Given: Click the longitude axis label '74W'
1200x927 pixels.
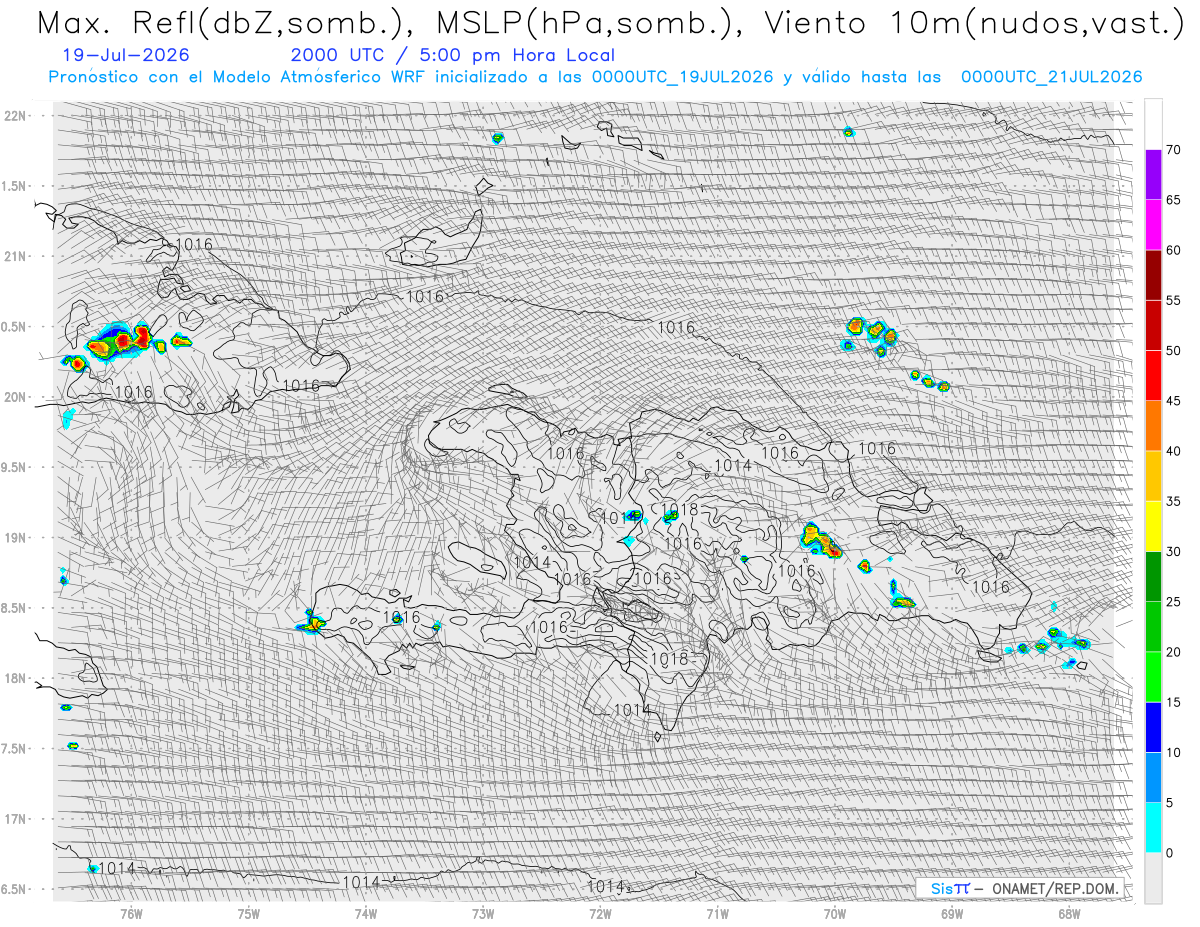Looking at the screenshot, I should click(366, 913).
